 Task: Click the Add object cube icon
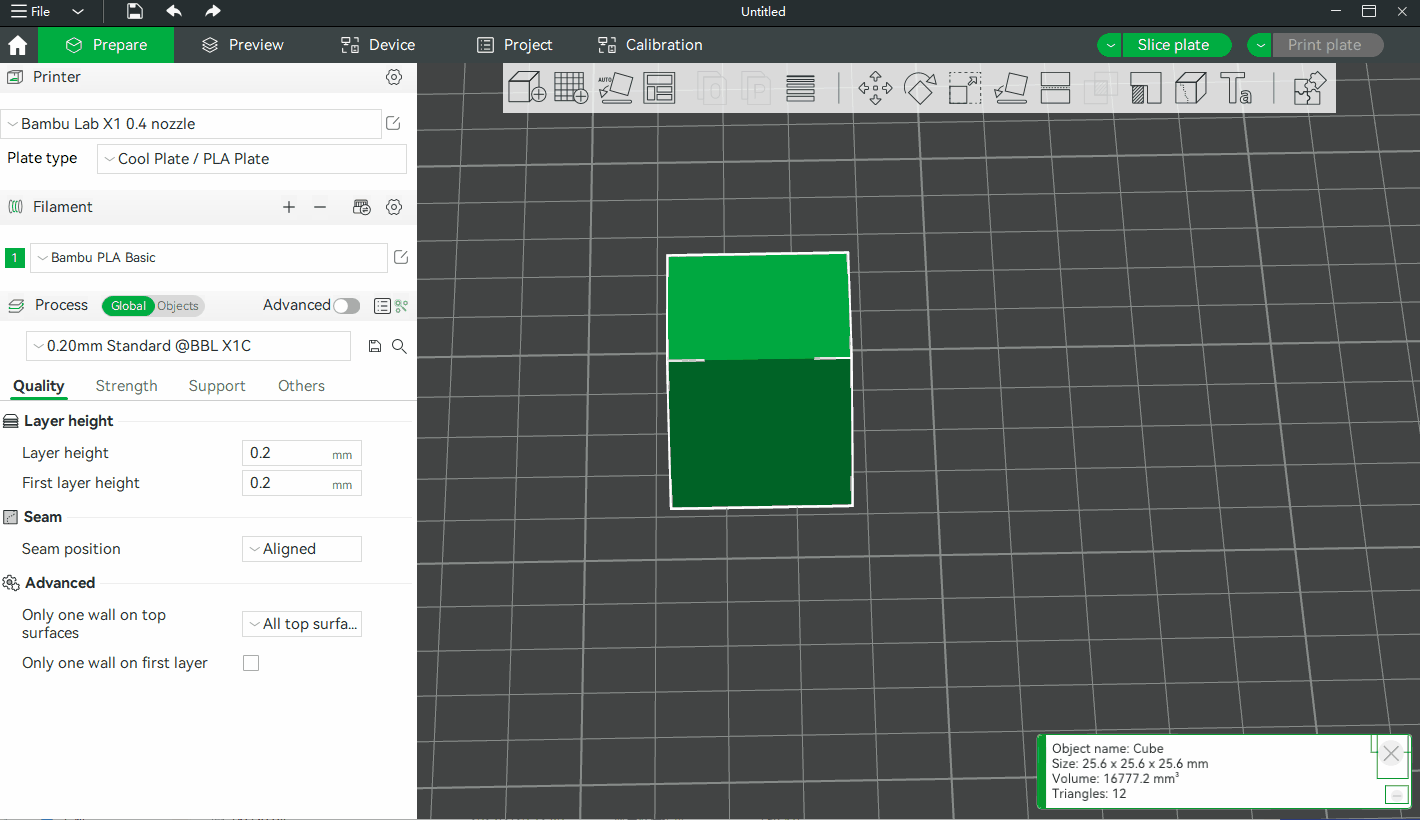[526, 88]
